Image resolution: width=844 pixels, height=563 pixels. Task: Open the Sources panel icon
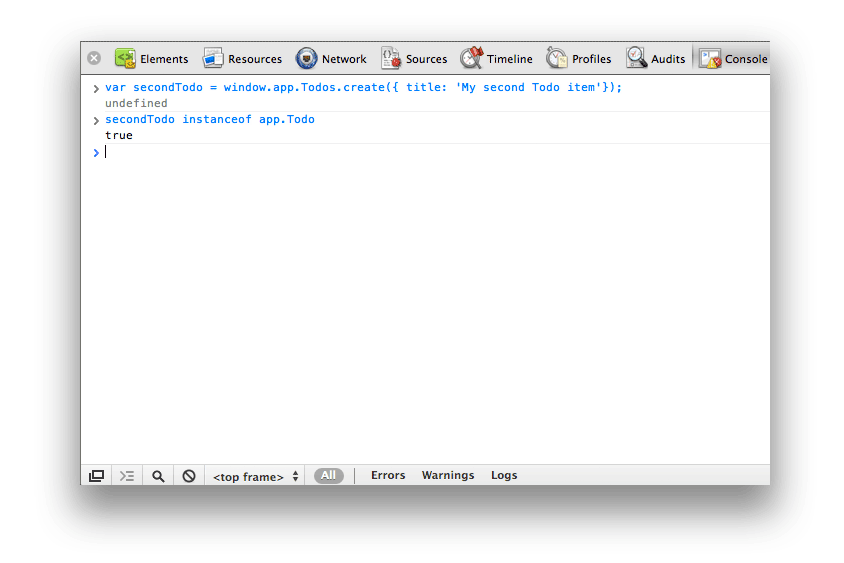[391, 58]
